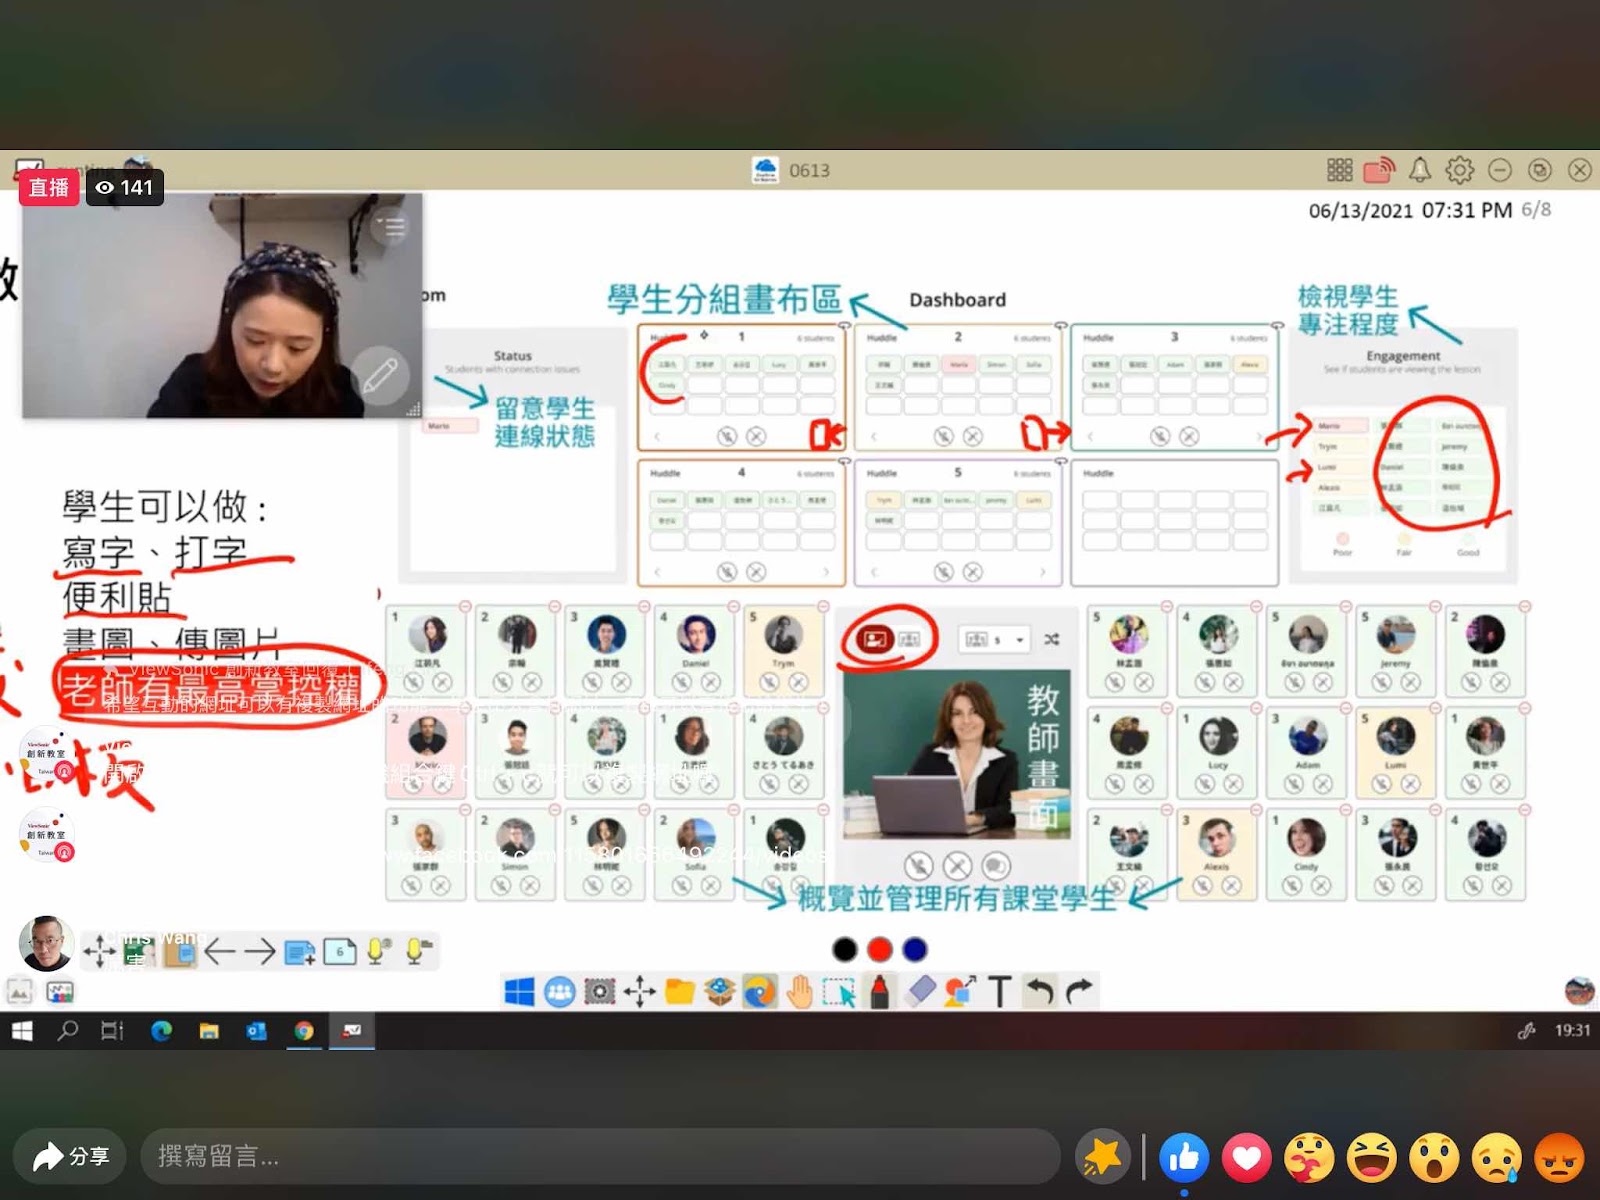Screen dimensions: 1600x1200
Task: Click Huddle 4 right chevron
Action: point(826,572)
